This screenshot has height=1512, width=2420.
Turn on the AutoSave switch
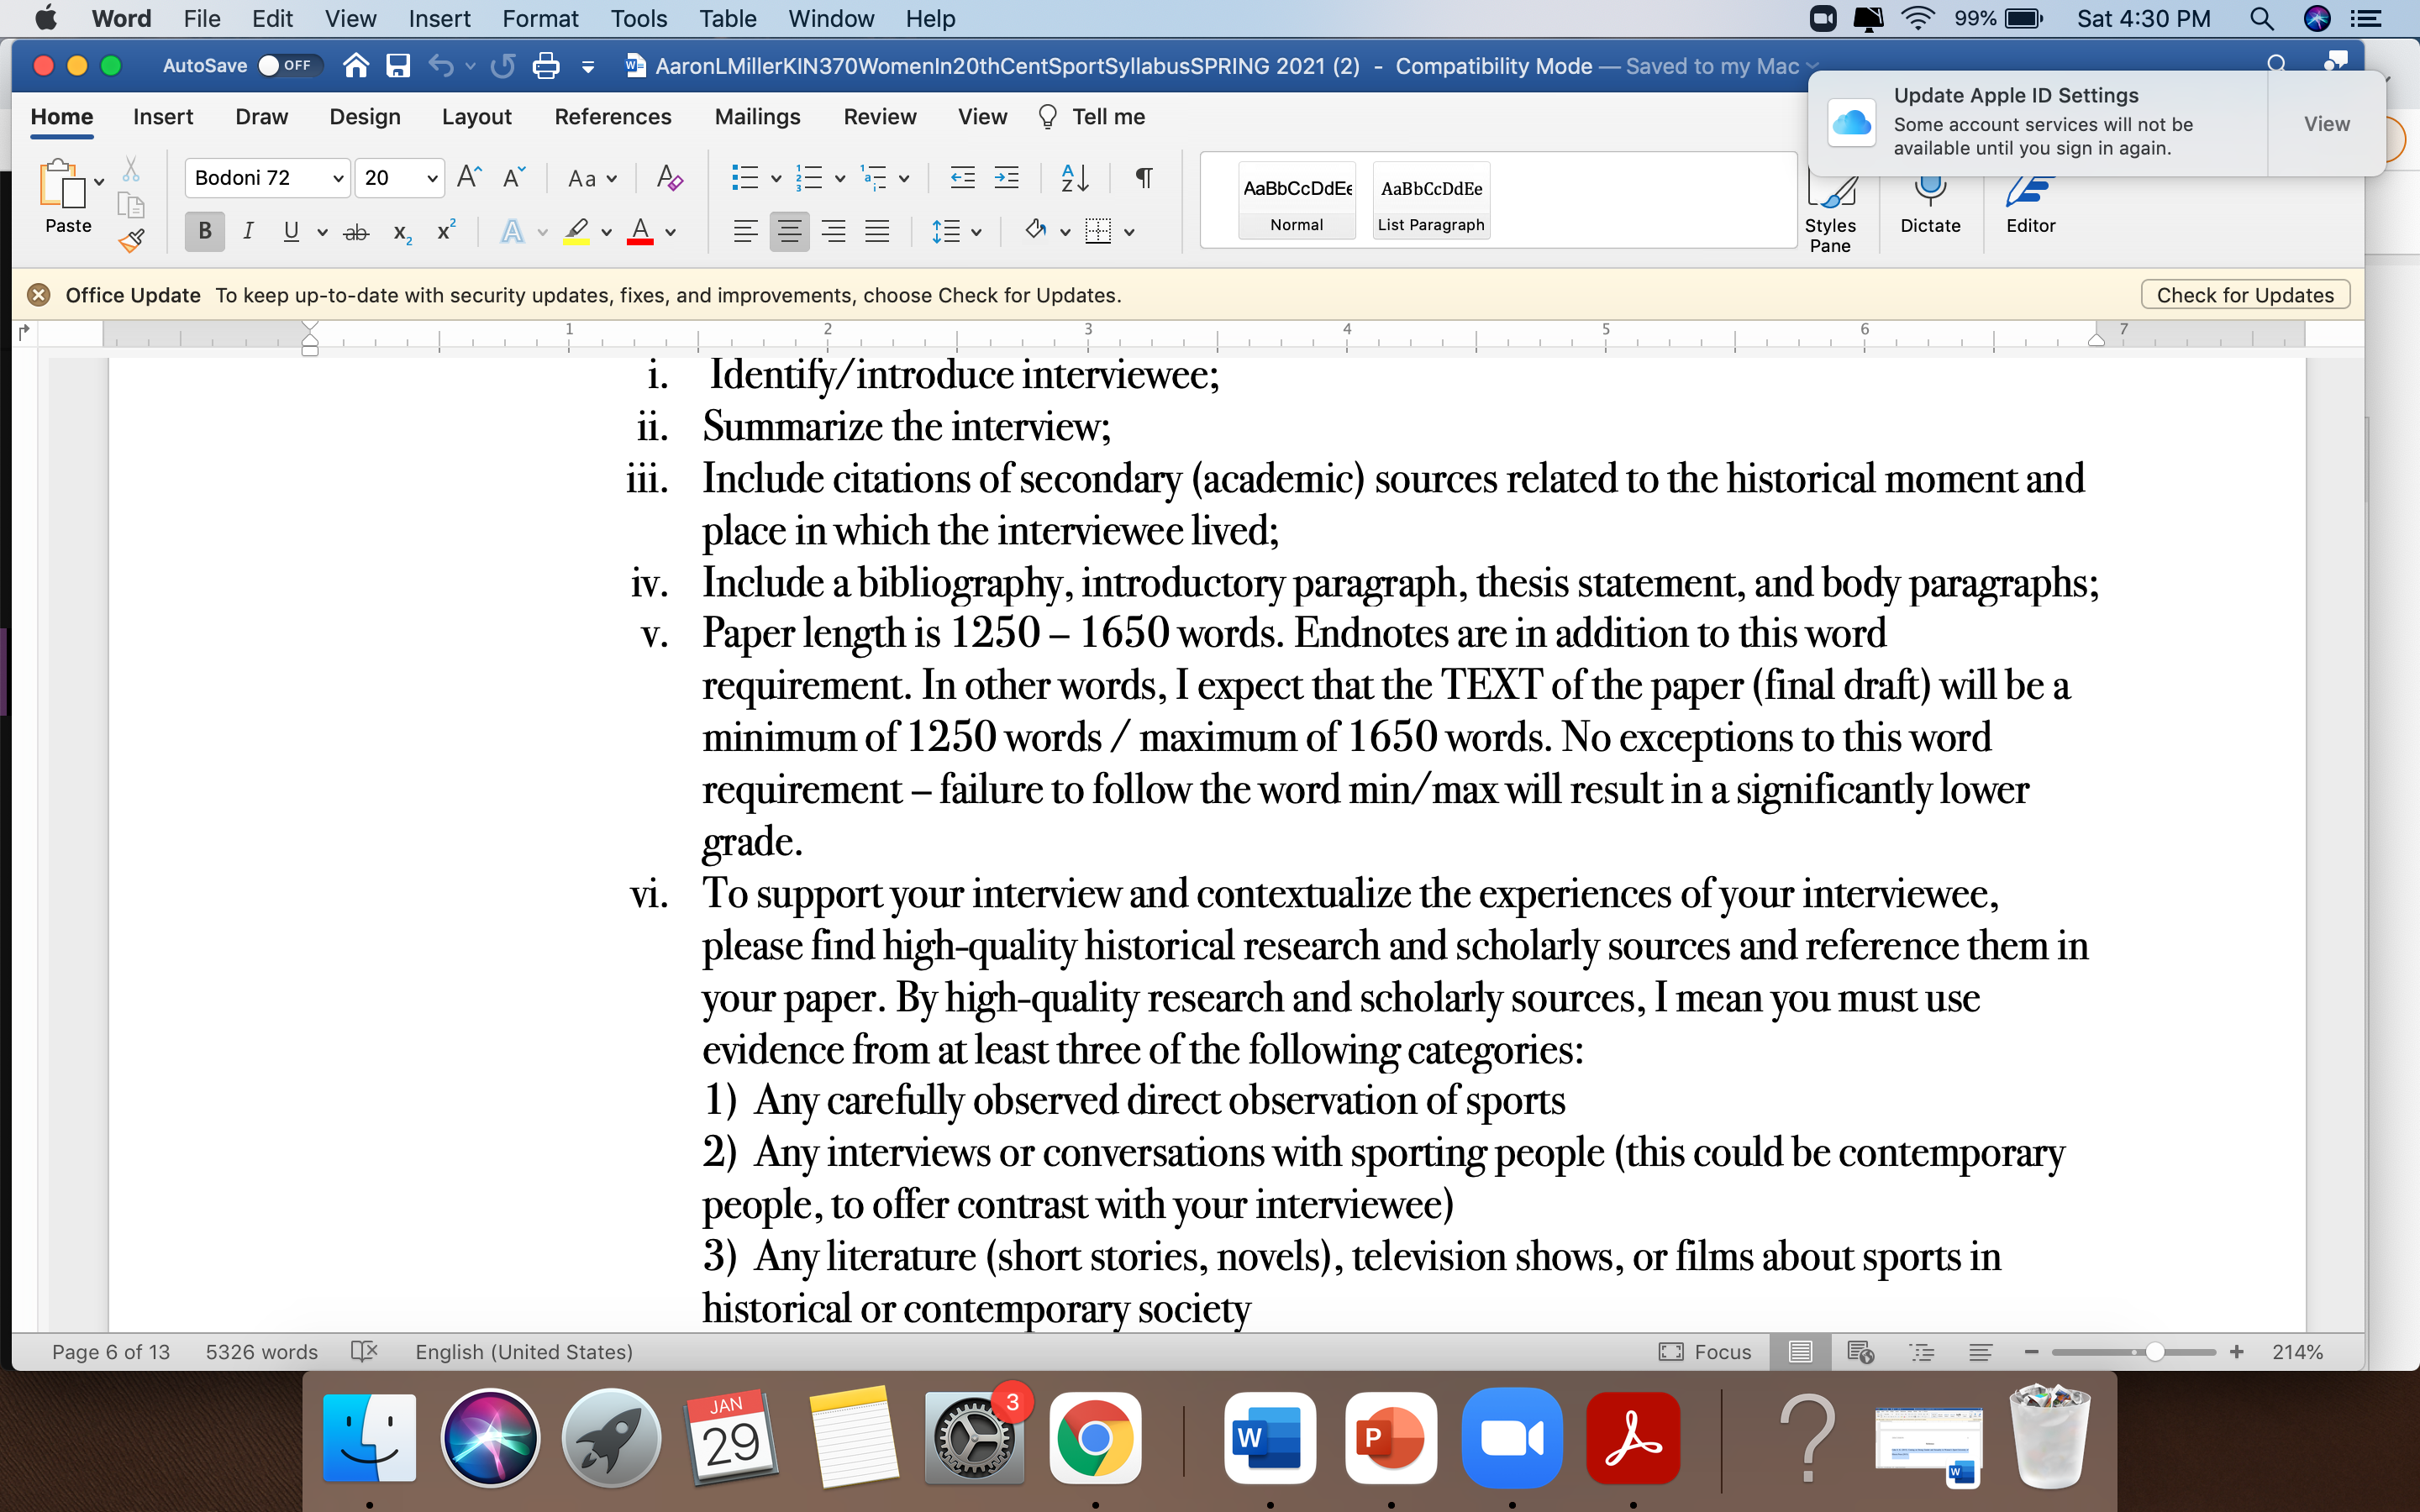pyautogui.click(x=290, y=66)
